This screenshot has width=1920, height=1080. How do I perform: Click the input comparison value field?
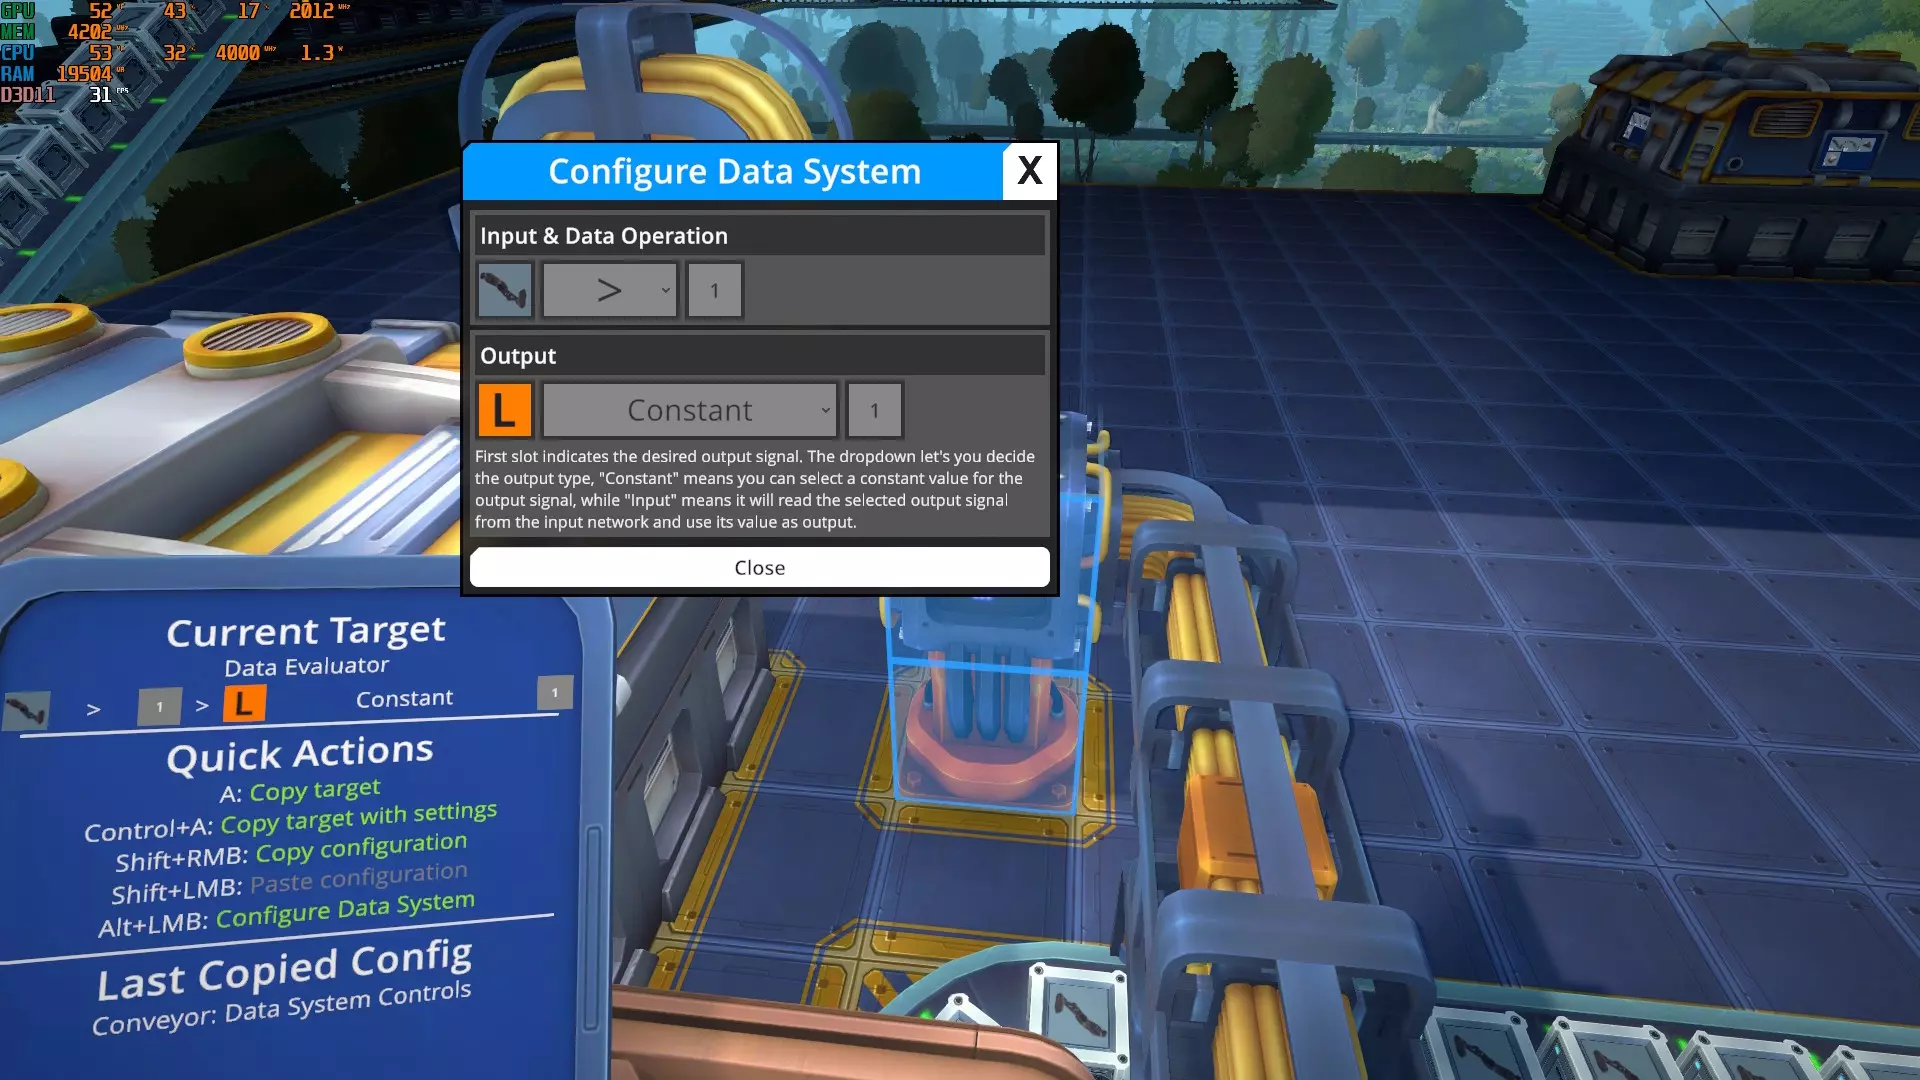pyautogui.click(x=714, y=290)
